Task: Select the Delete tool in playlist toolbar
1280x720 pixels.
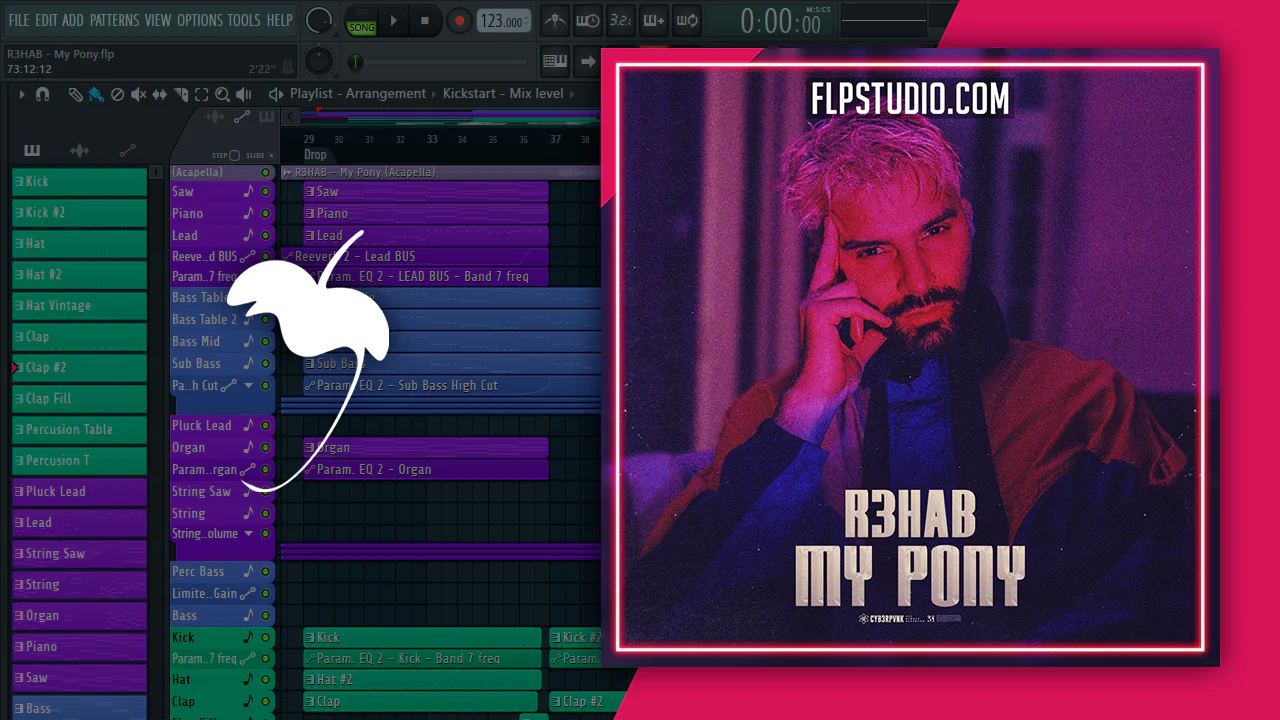Action: tap(117, 94)
